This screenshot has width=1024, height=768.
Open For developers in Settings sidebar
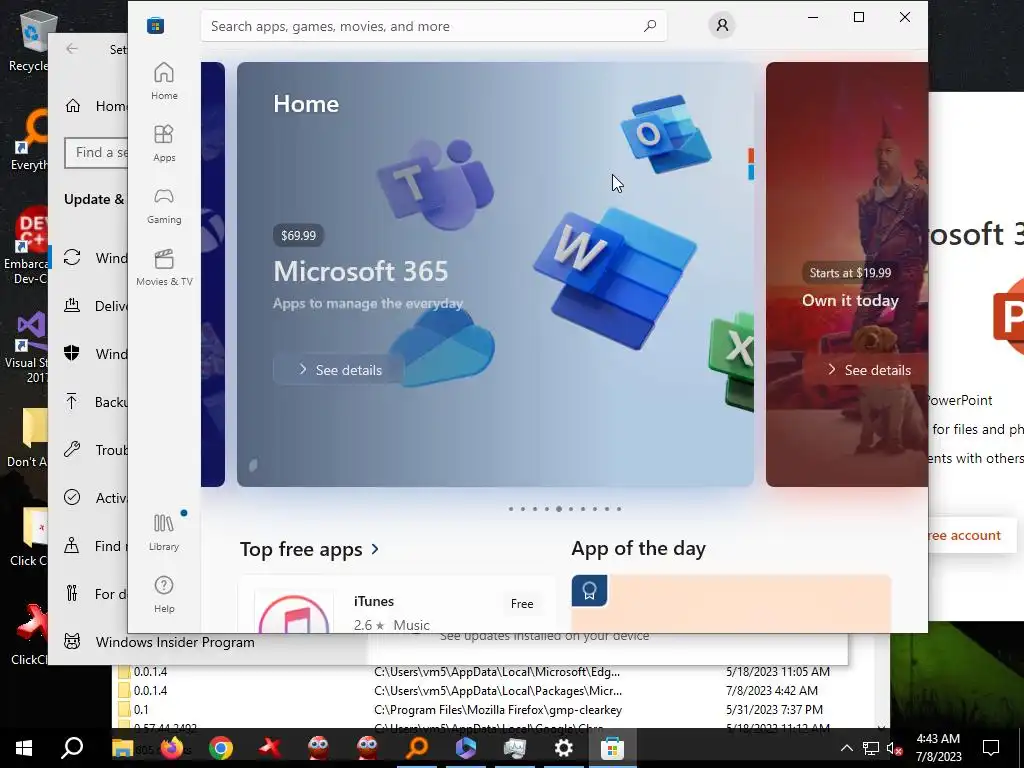pyautogui.click(x=89, y=594)
